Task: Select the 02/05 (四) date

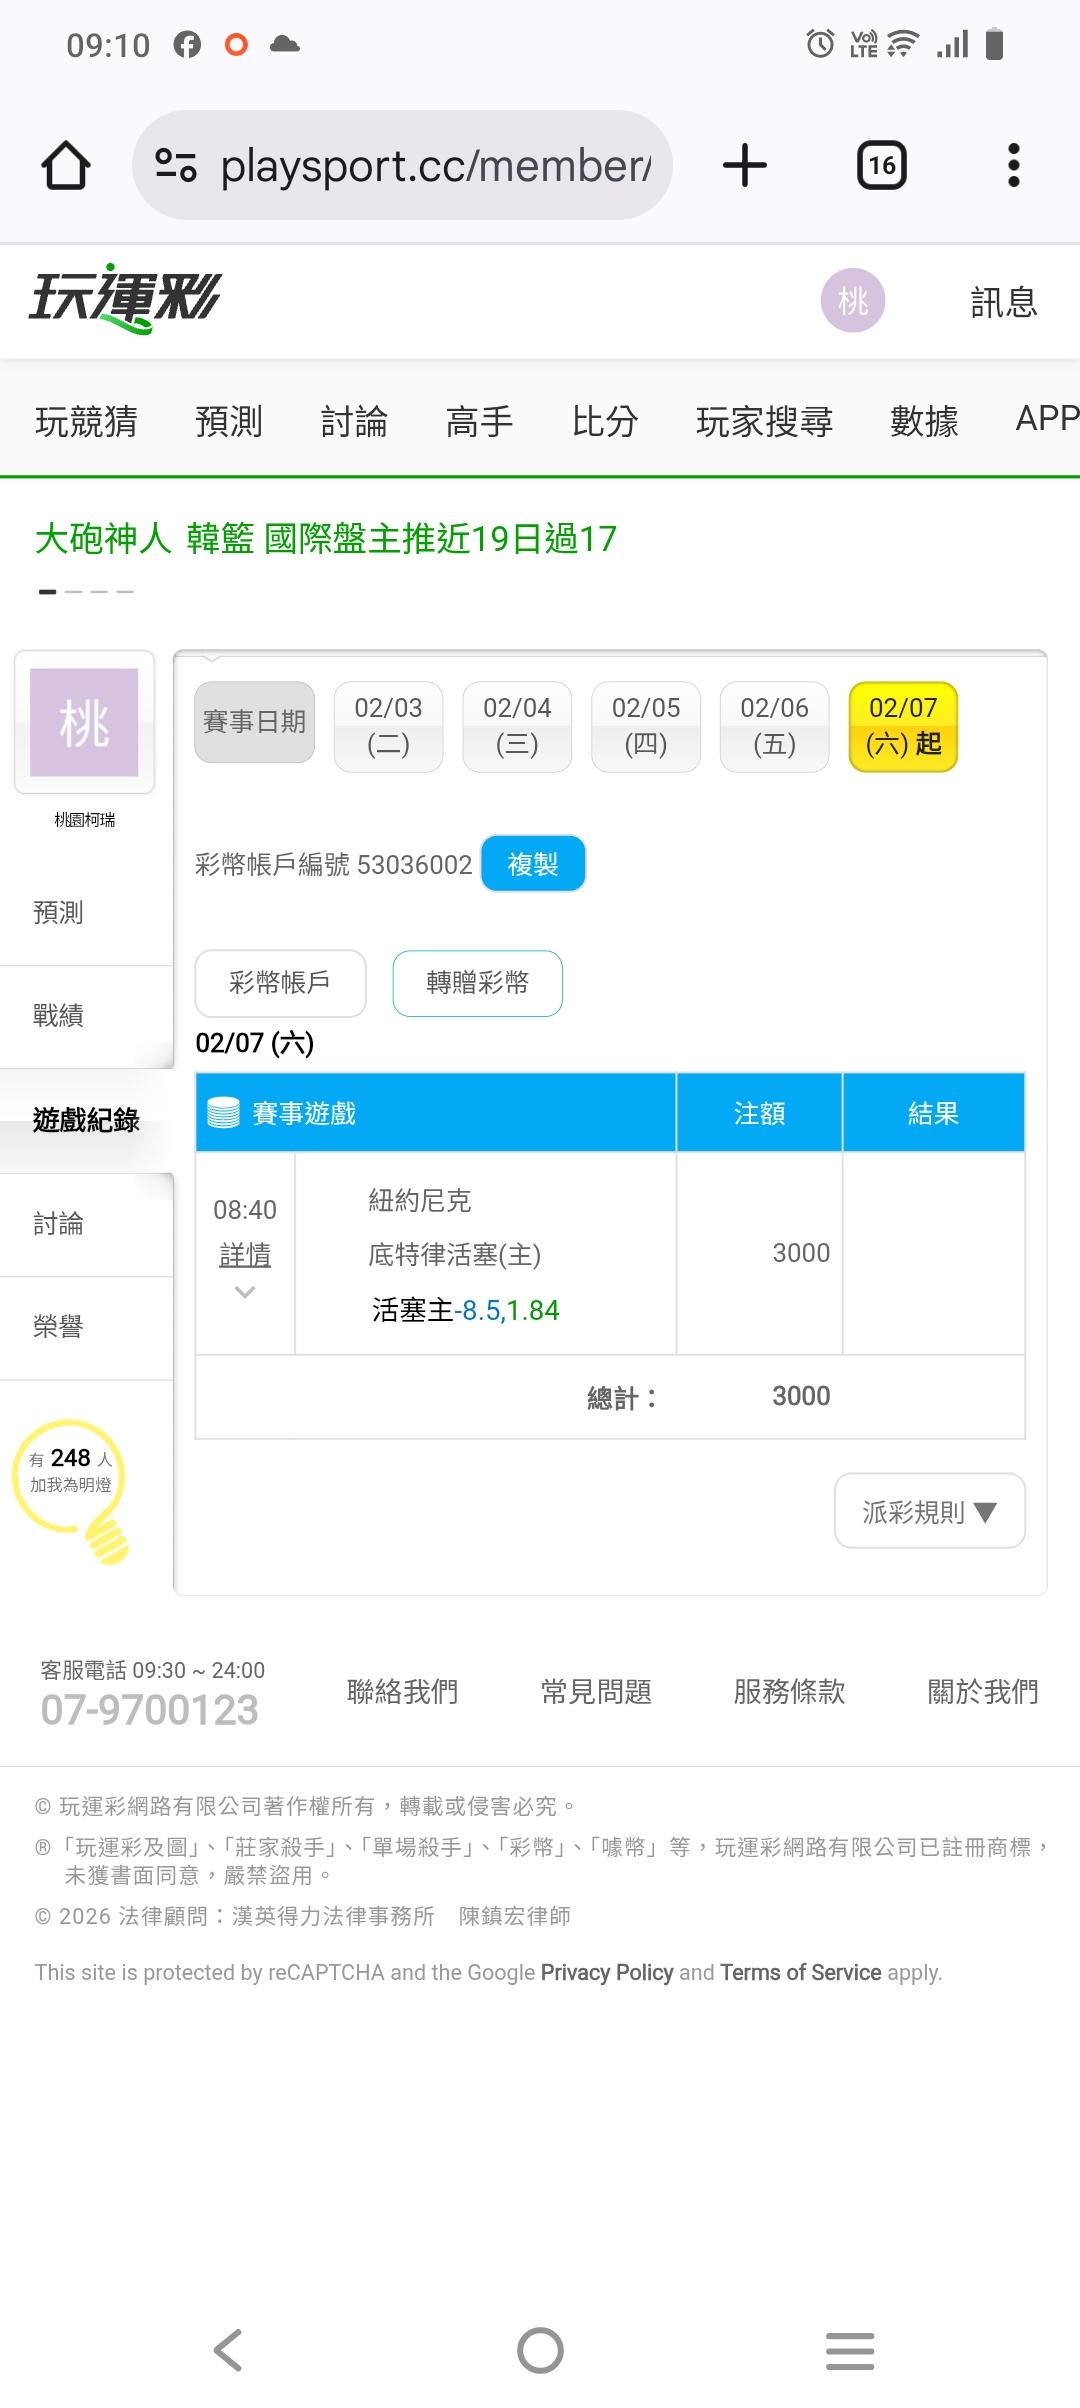Action: tap(645, 726)
